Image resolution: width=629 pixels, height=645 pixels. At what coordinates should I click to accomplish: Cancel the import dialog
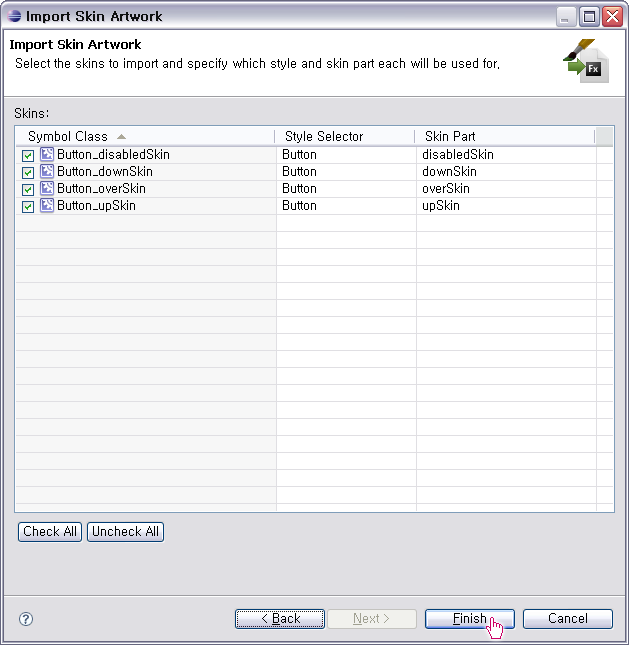(568, 619)
